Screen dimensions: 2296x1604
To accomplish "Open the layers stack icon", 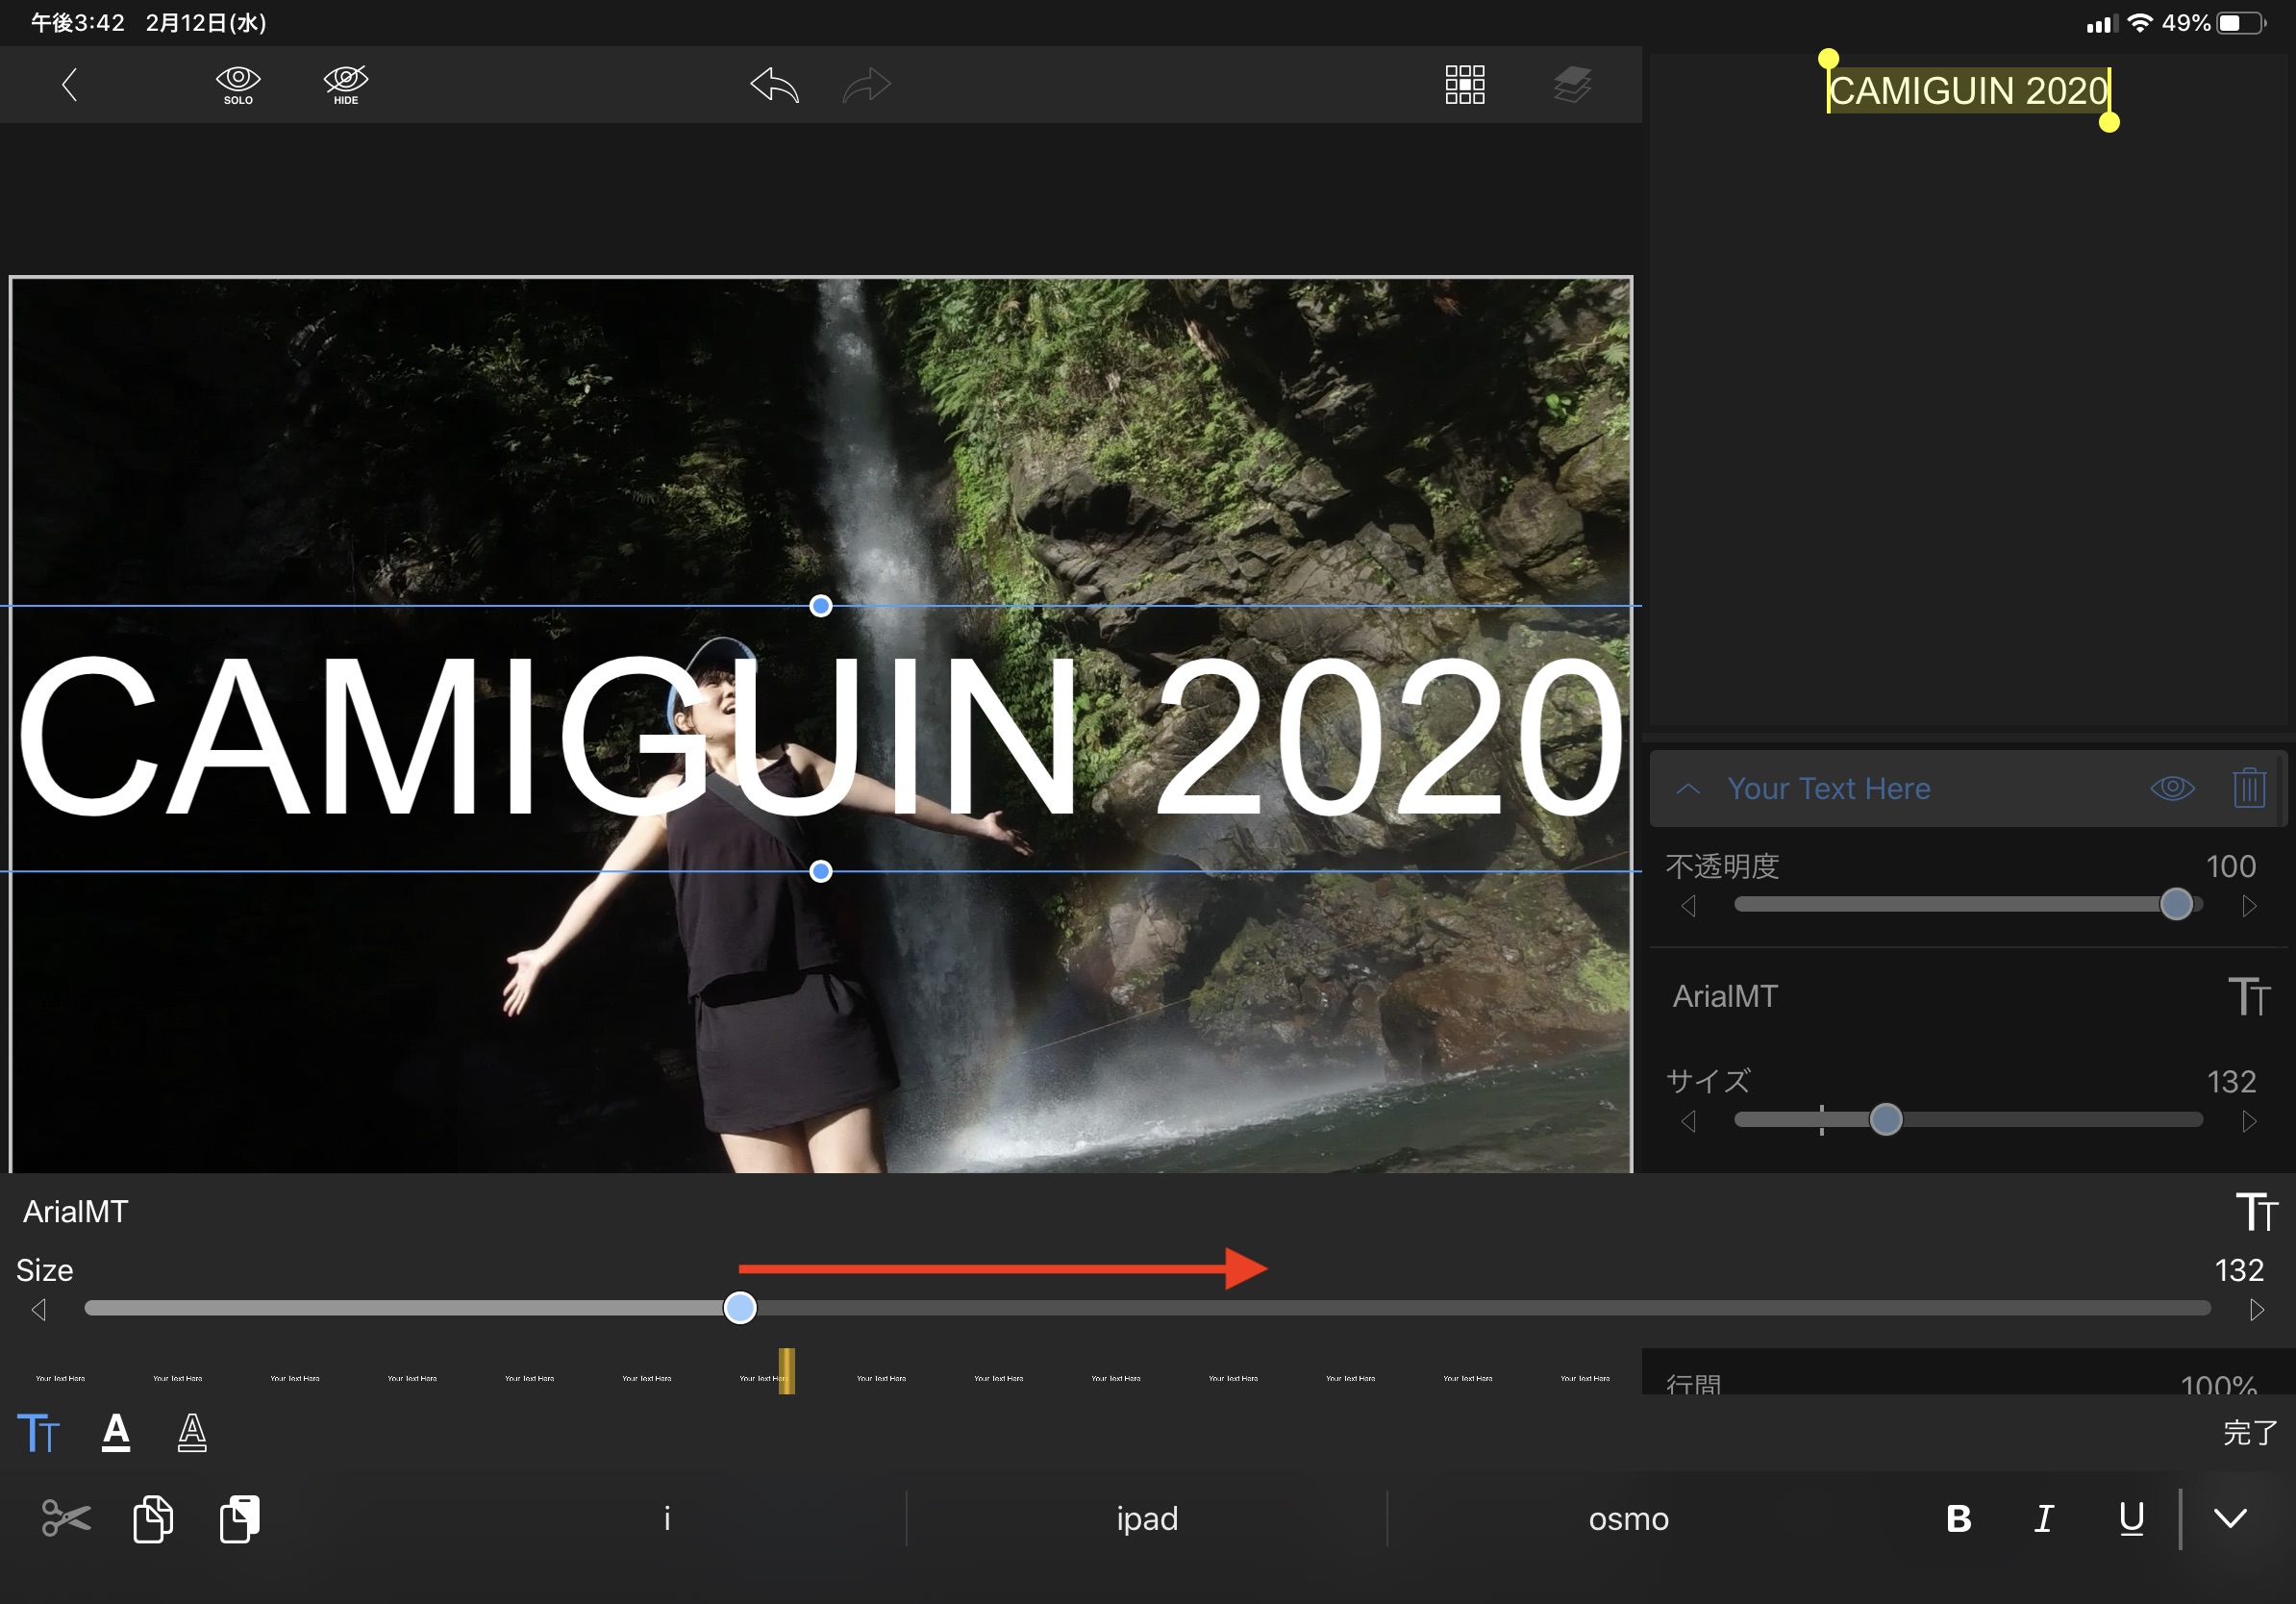I will [x=1572, y=85].
